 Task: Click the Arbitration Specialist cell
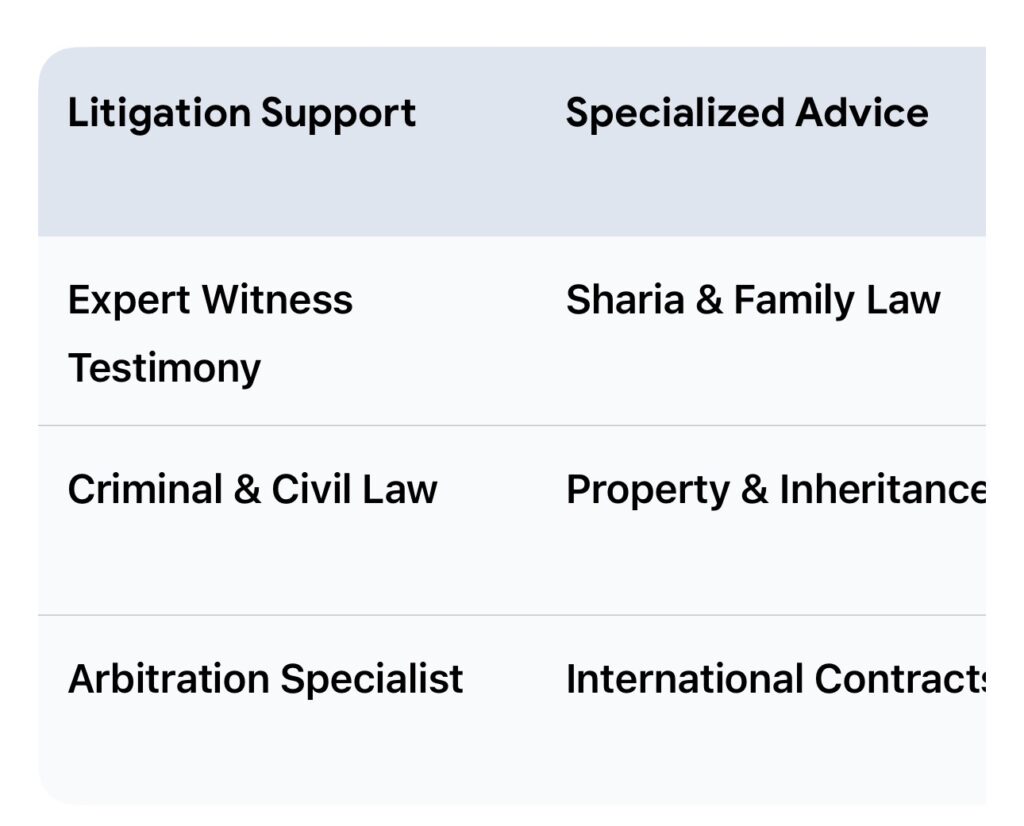point(265,679)
